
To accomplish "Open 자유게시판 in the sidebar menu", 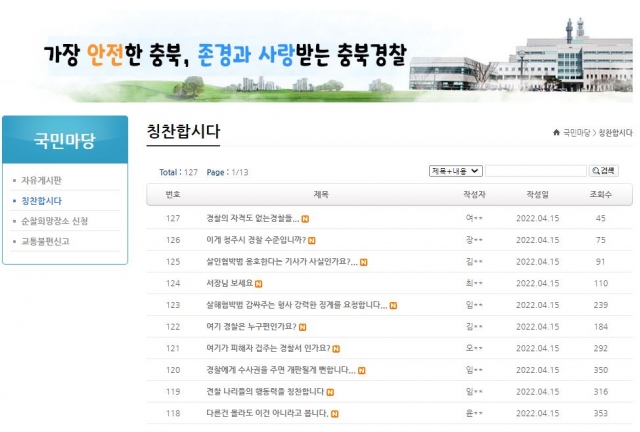I will click(x=41, y=180).
